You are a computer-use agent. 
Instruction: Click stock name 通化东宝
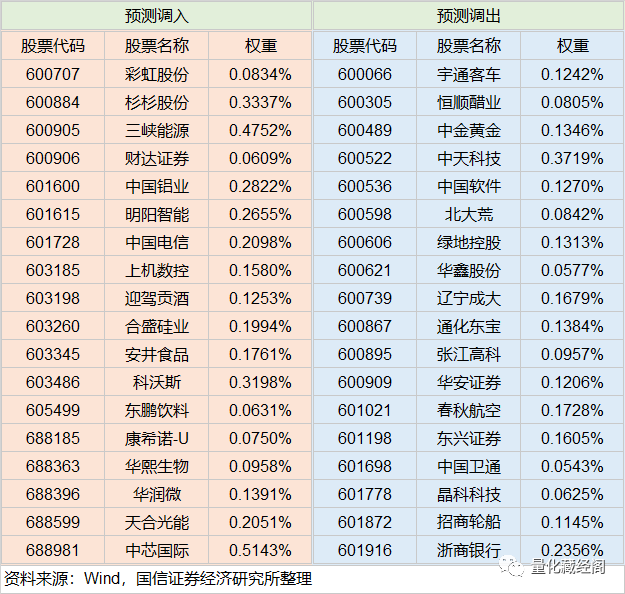468,327
